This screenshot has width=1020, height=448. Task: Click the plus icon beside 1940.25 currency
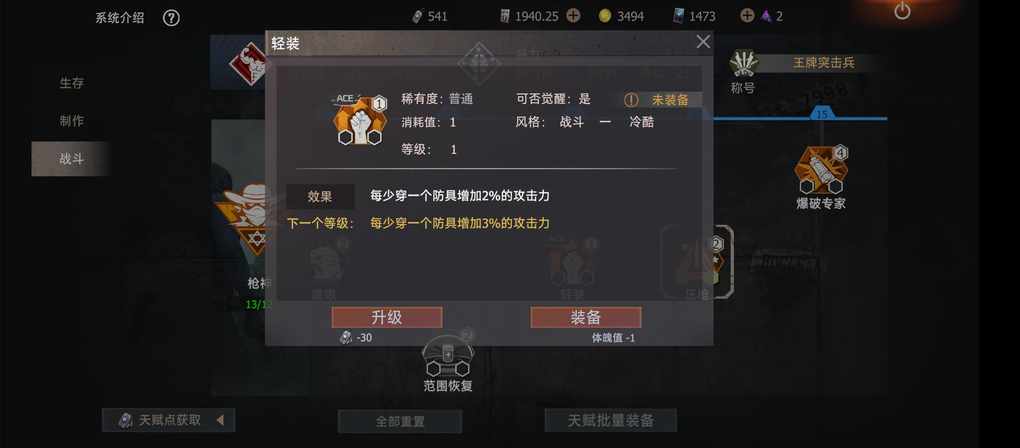(573, 16)
